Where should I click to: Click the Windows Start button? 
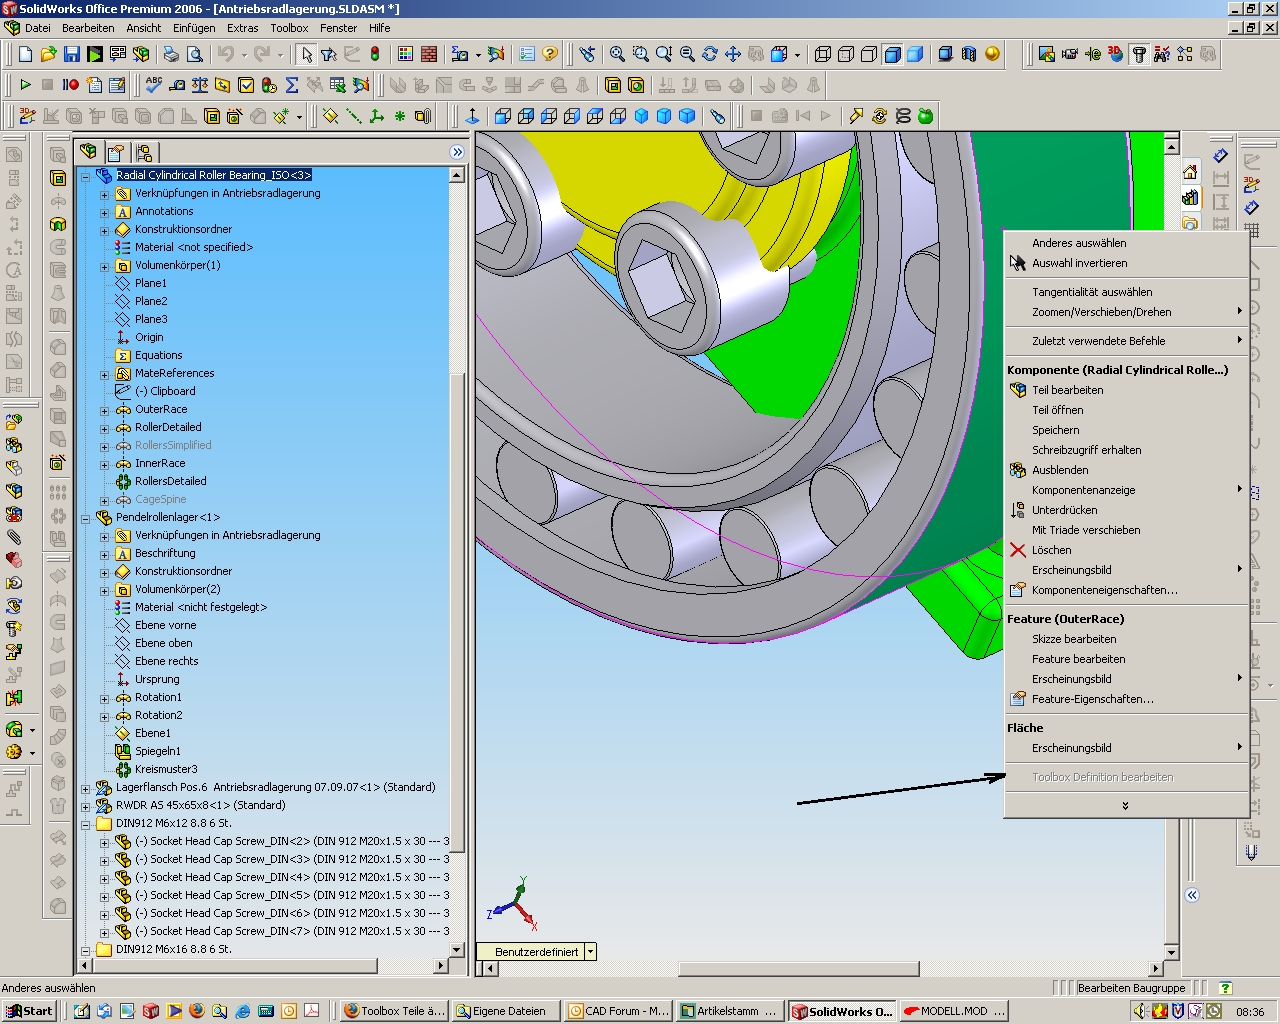(29, 1011)
